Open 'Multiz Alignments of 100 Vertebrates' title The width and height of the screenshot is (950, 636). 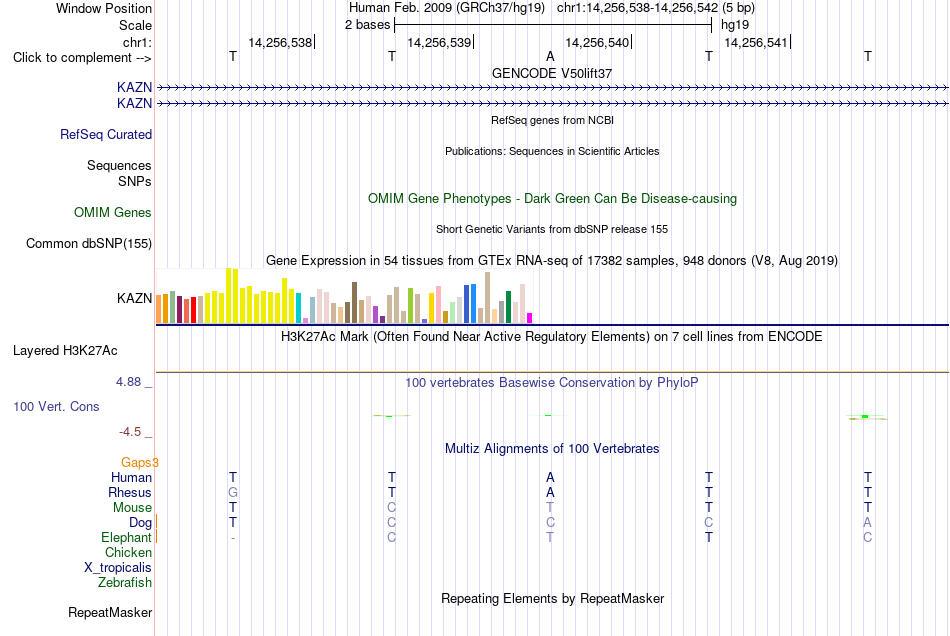pyautogui.click(x=552, y=449)
